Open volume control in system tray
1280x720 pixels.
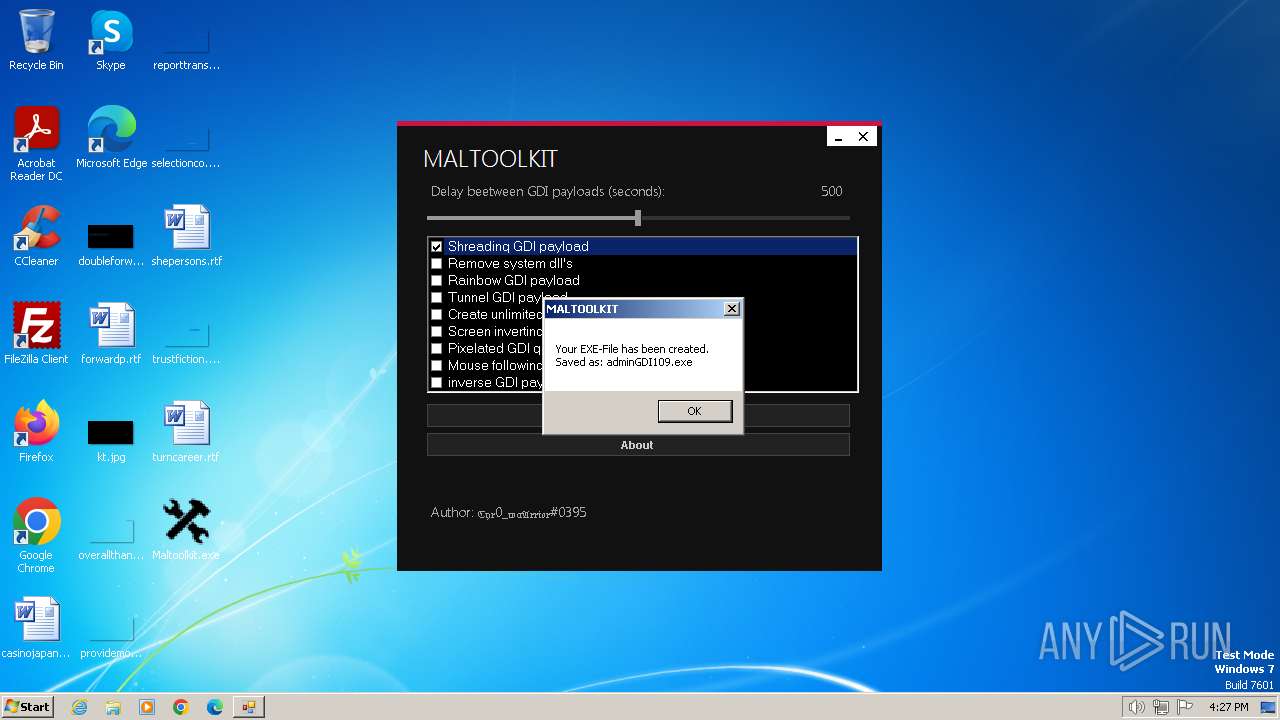[x=1136, y=707]
